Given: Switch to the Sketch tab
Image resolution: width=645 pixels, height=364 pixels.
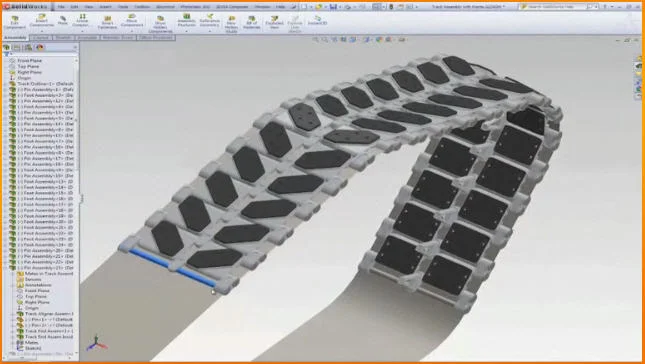Looking at the screenshot, I should click(63, 37).
